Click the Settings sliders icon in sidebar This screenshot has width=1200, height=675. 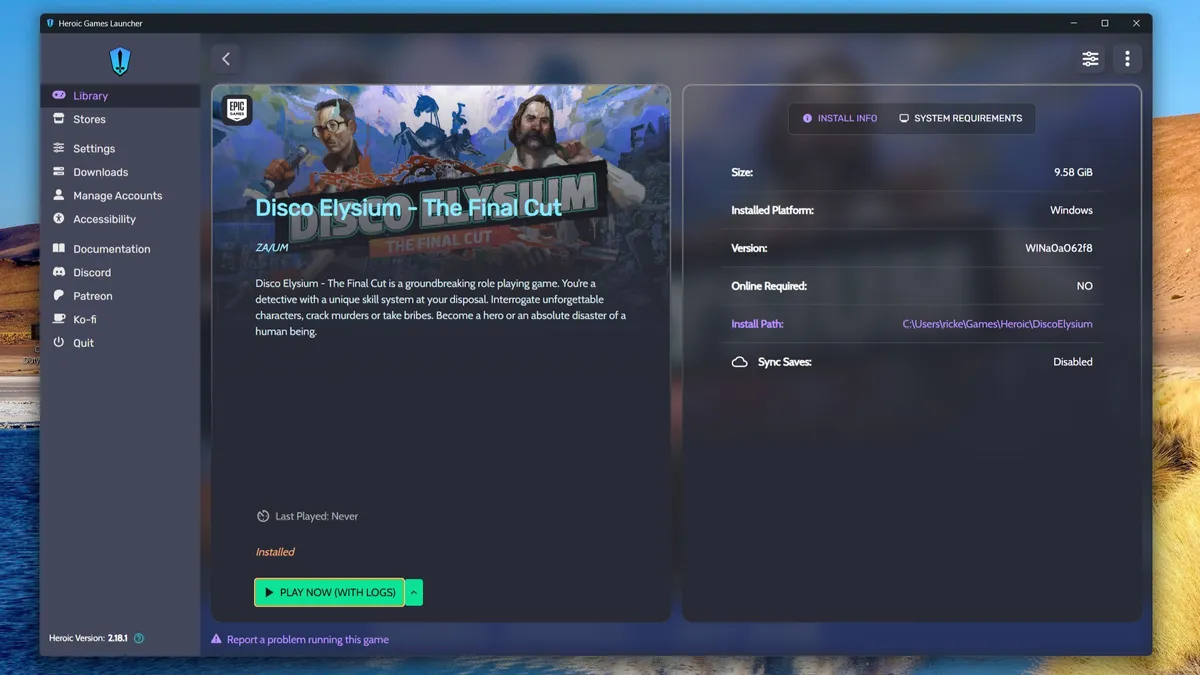pyautogui.click(x=58, y=148)
